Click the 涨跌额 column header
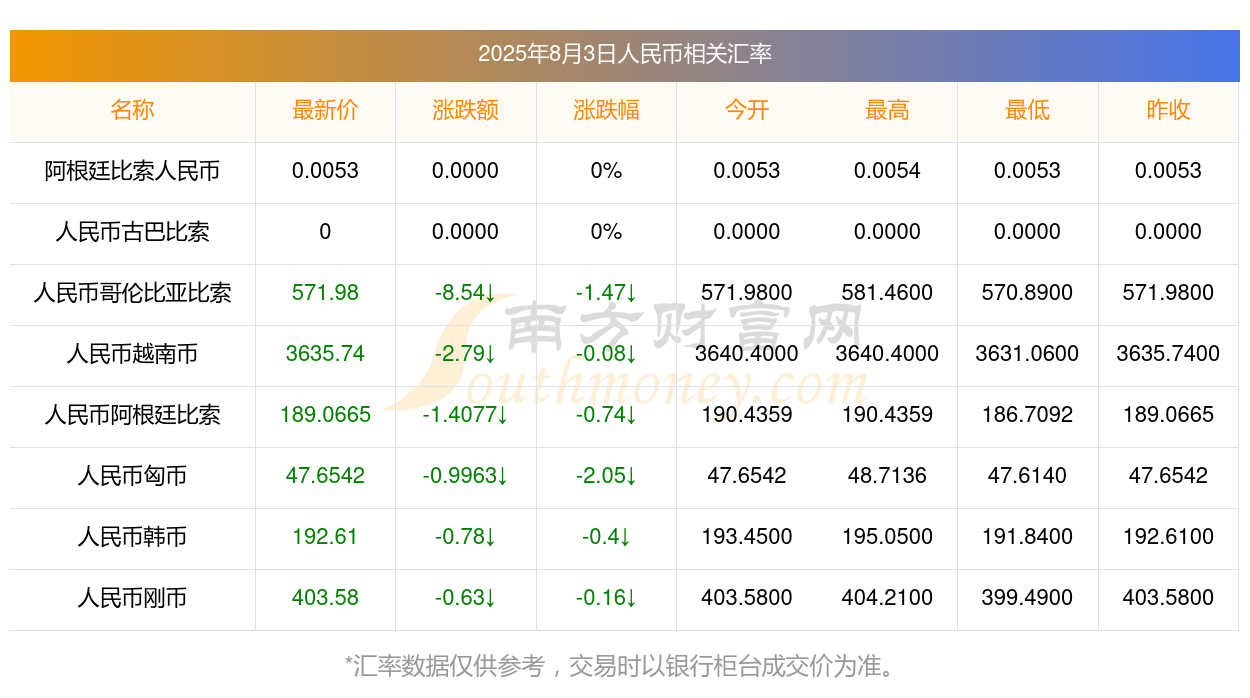Viewport: 1250px width, 698px height. coord(465,110)
